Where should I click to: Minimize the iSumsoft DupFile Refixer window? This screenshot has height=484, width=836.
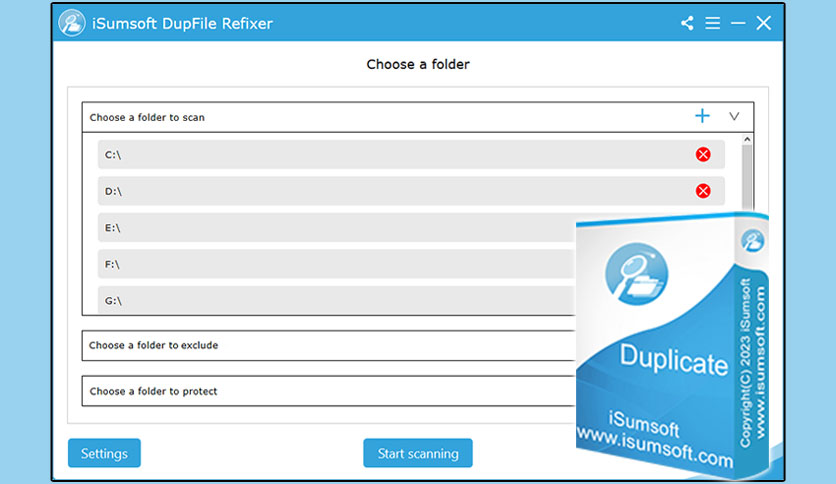point(738,23)
